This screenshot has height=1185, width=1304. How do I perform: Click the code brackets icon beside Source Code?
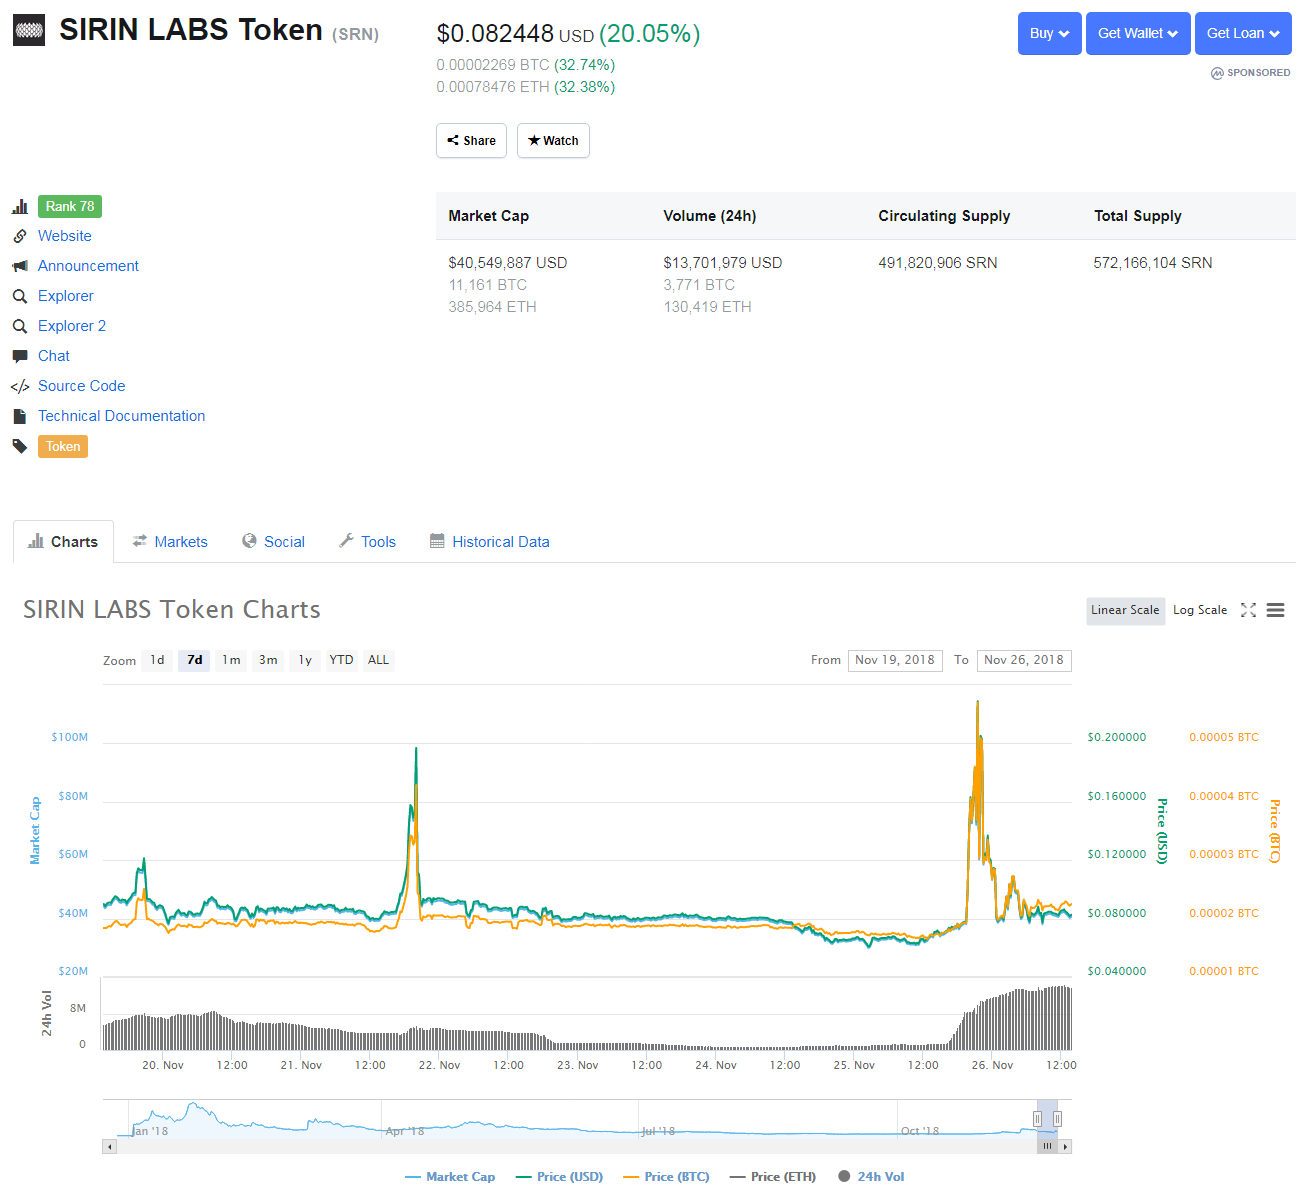point(20,387)
